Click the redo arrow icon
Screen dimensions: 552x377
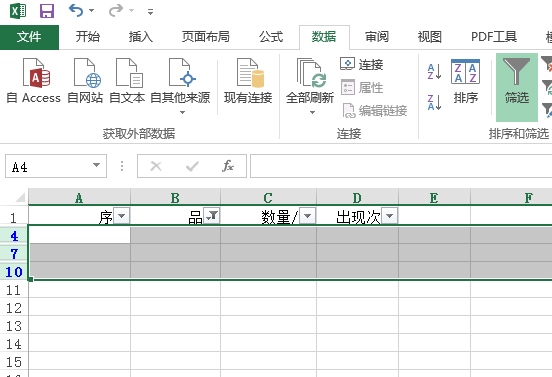point(115,11)
